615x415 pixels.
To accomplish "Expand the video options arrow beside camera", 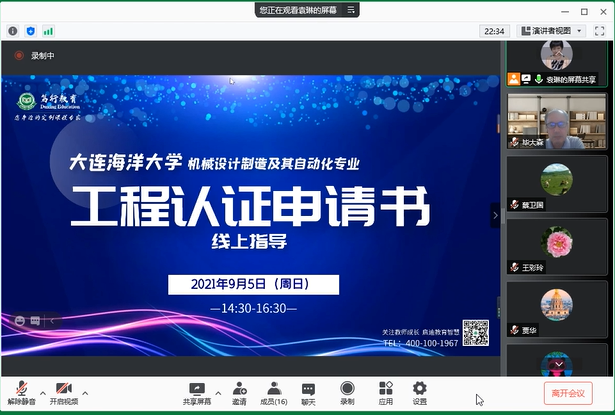I will 85,384.
